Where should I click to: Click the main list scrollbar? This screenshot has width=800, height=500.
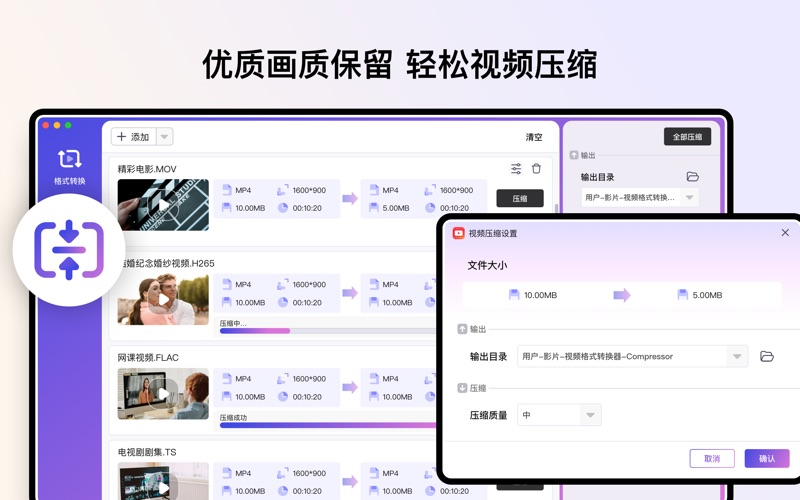[x=557, y=209]
